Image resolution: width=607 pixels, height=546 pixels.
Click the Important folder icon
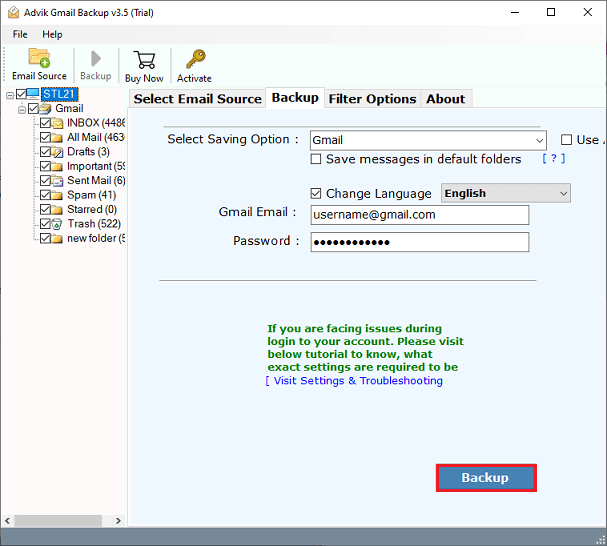(57, 167)
